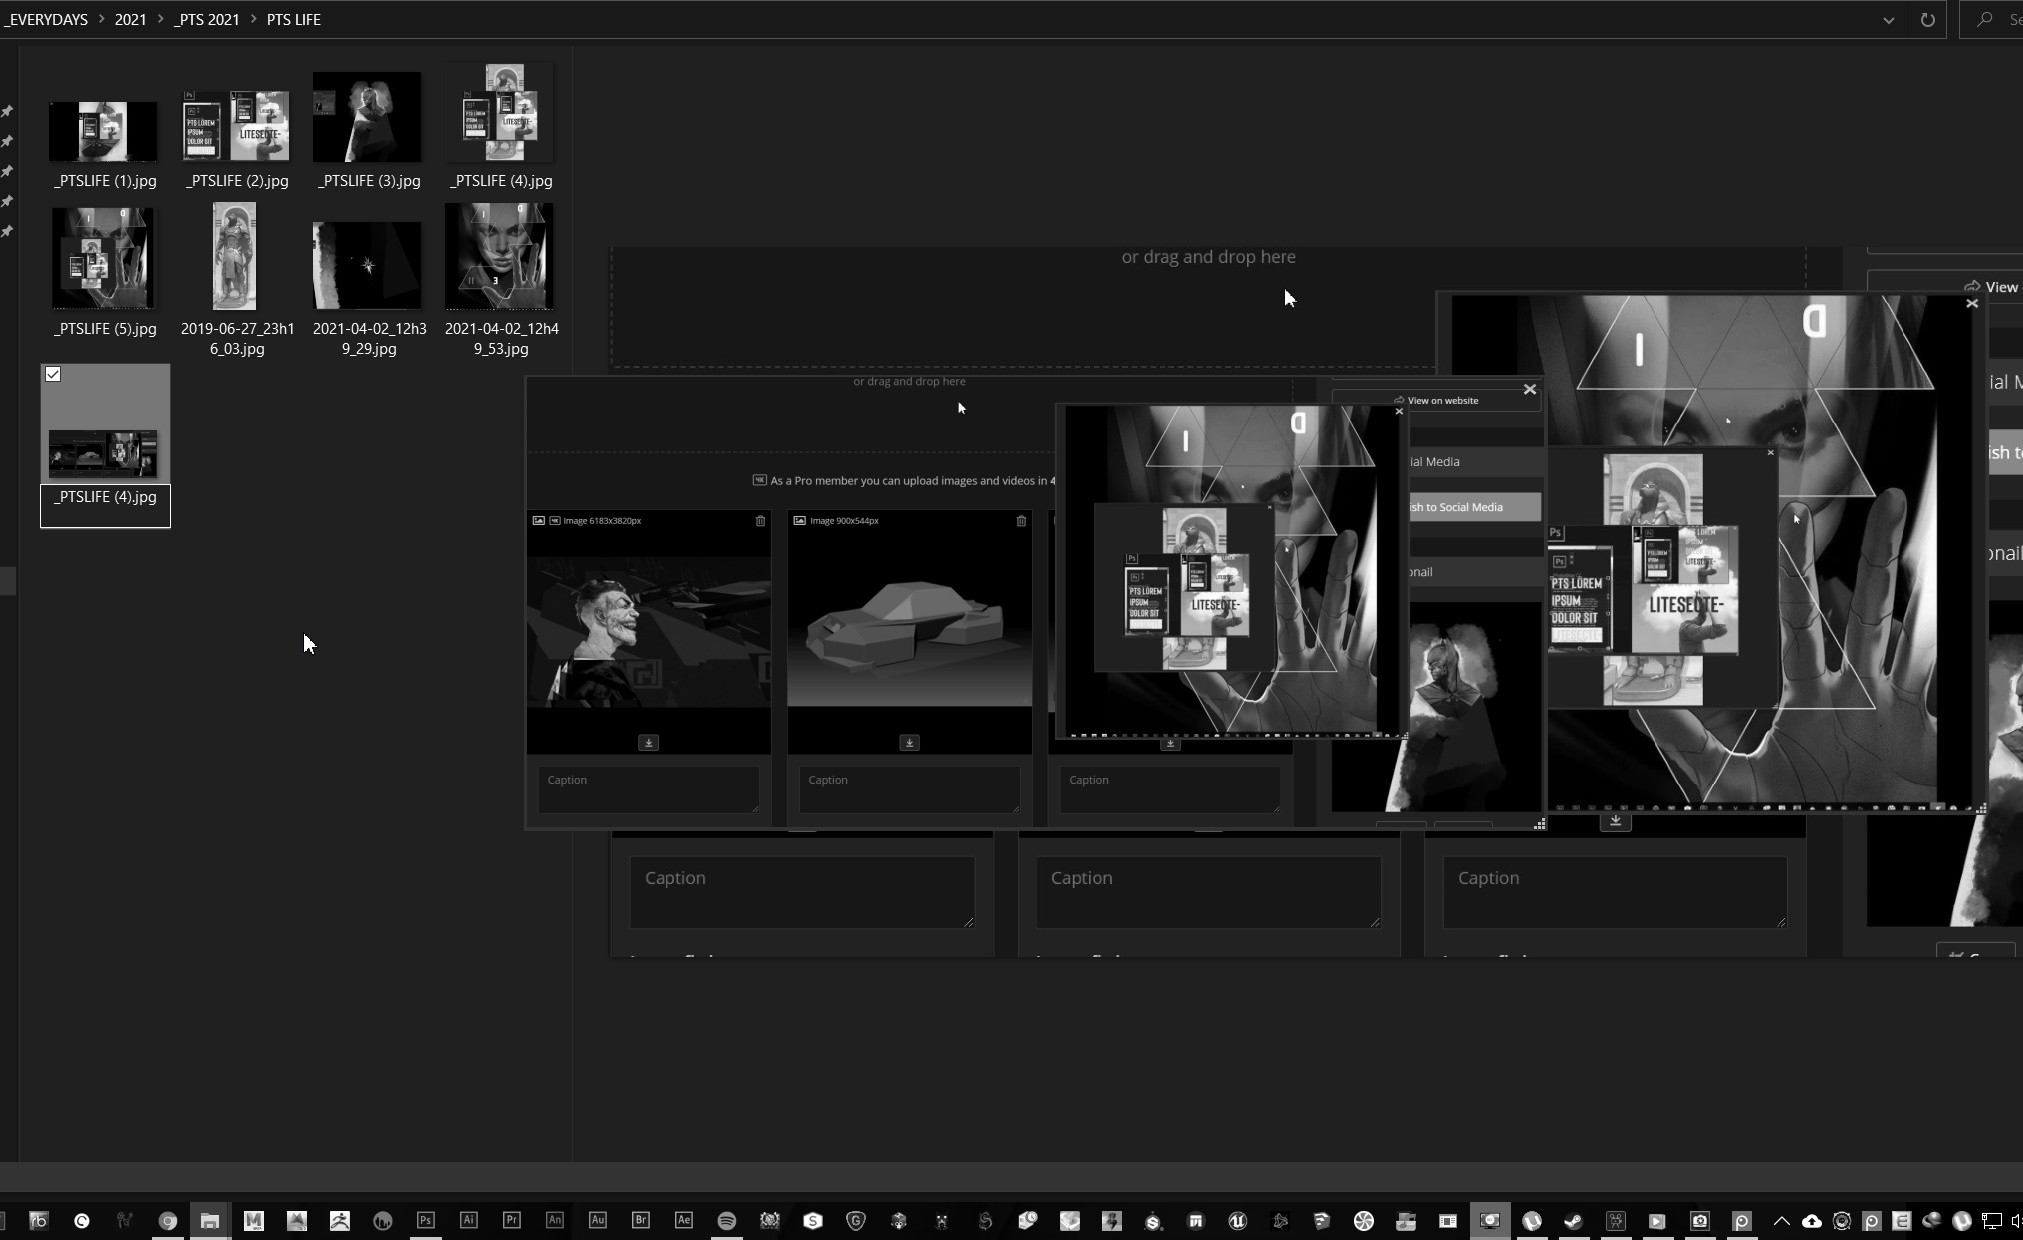Launch After Effects from the taskbar
The width and height of the screenshot is (2023, 1240).
[x=683, y=1220]
